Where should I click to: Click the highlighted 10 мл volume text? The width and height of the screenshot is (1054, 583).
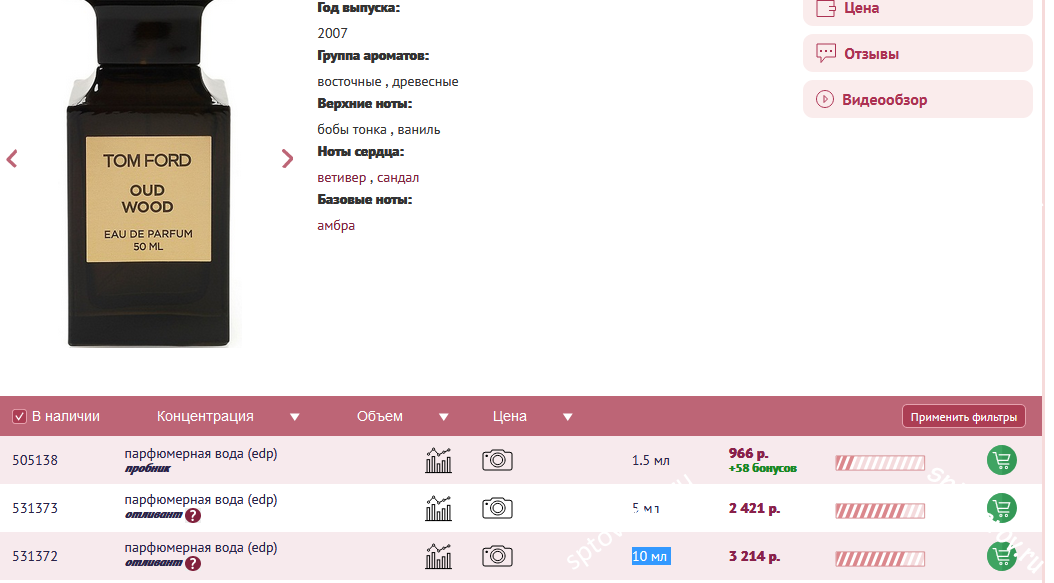tap(651, 557)
